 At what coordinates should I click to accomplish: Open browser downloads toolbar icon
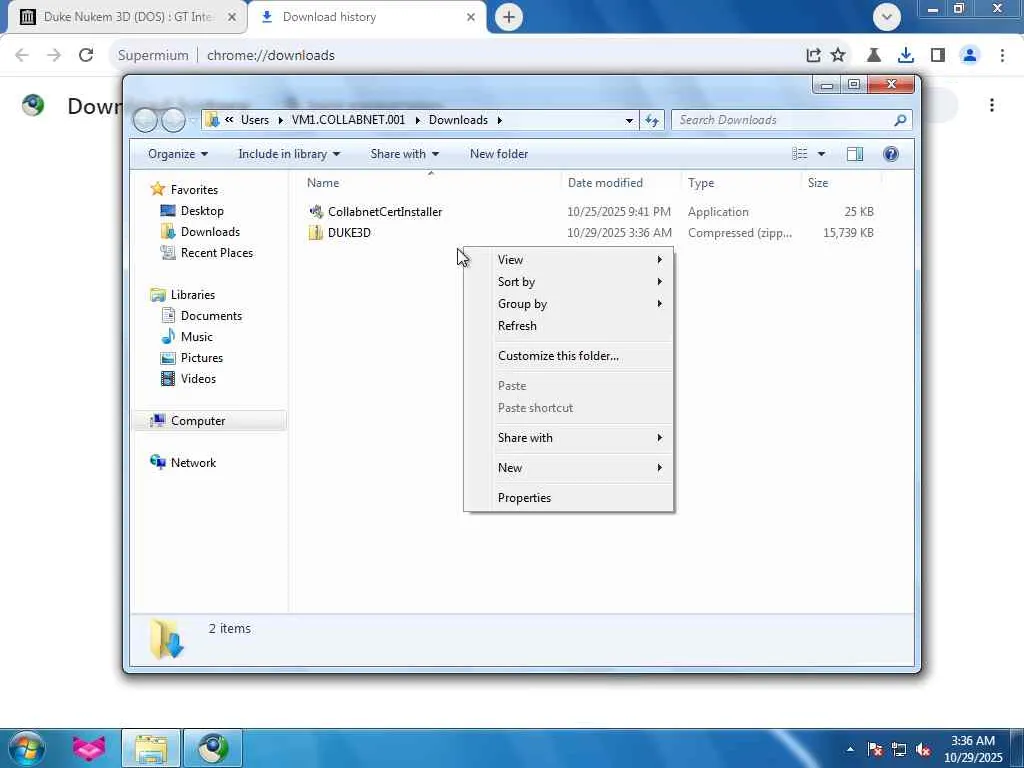[x=905, y=55]
